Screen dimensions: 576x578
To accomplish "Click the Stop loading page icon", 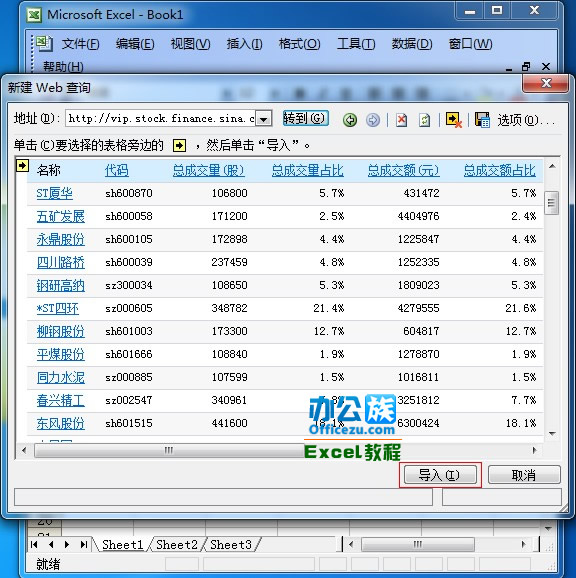I will point(401,120).
